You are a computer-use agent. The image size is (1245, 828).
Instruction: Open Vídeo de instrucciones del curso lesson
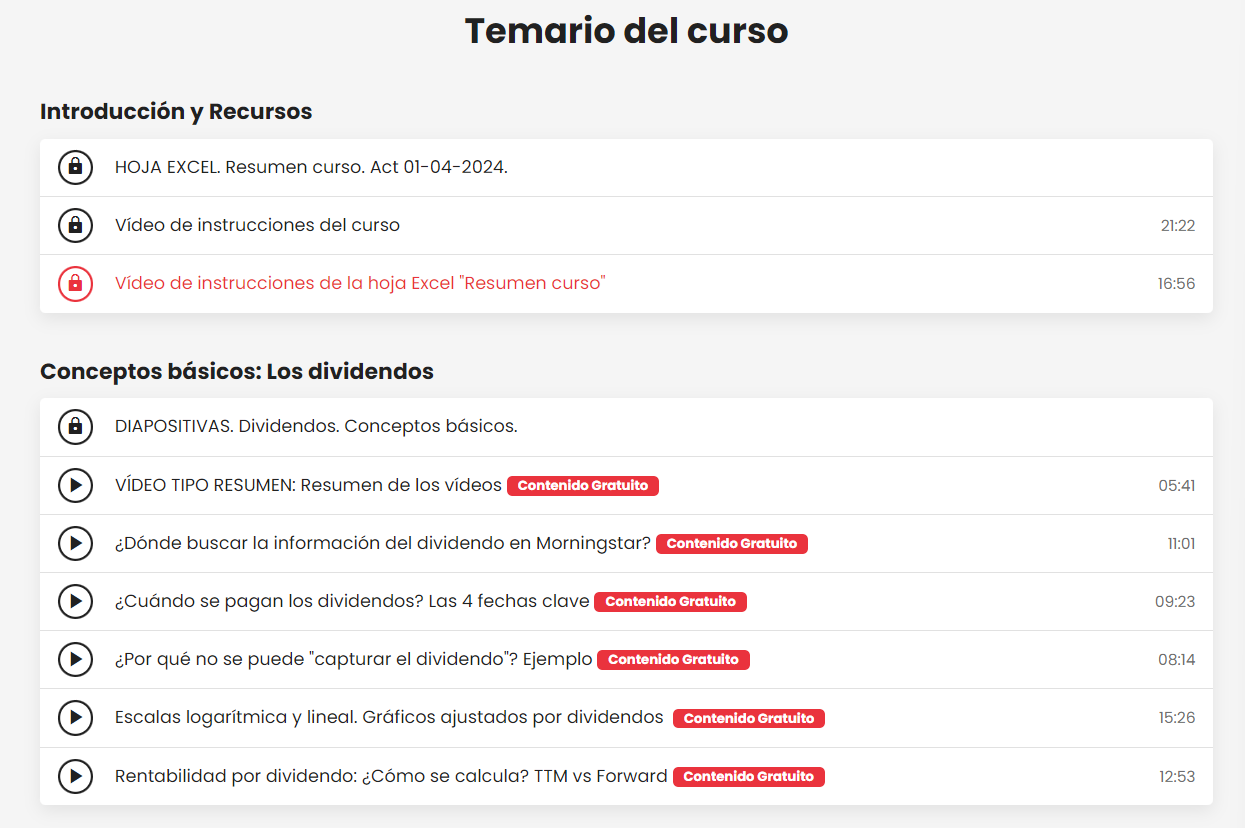click(x=257, y=225)
